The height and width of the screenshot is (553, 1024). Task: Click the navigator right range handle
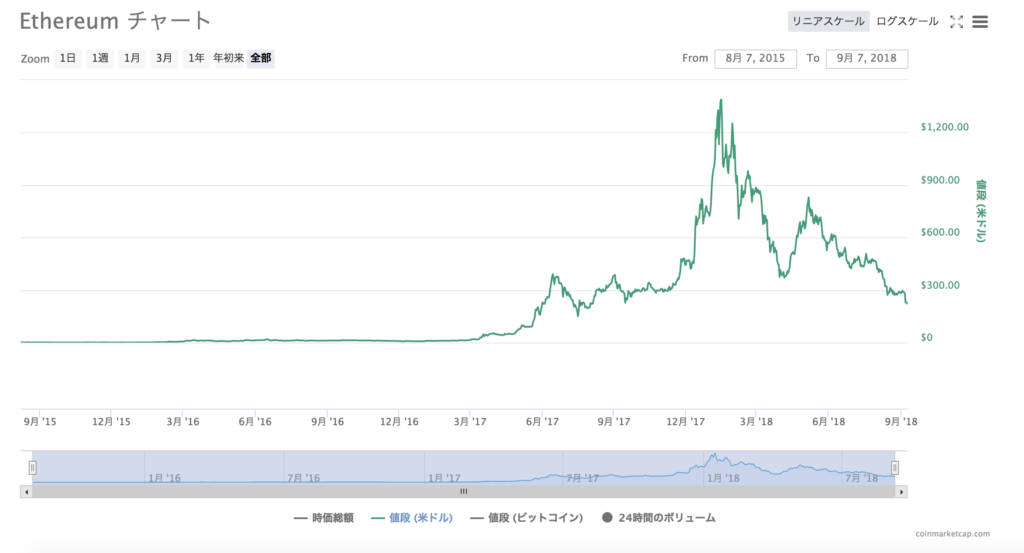point(895,467)
